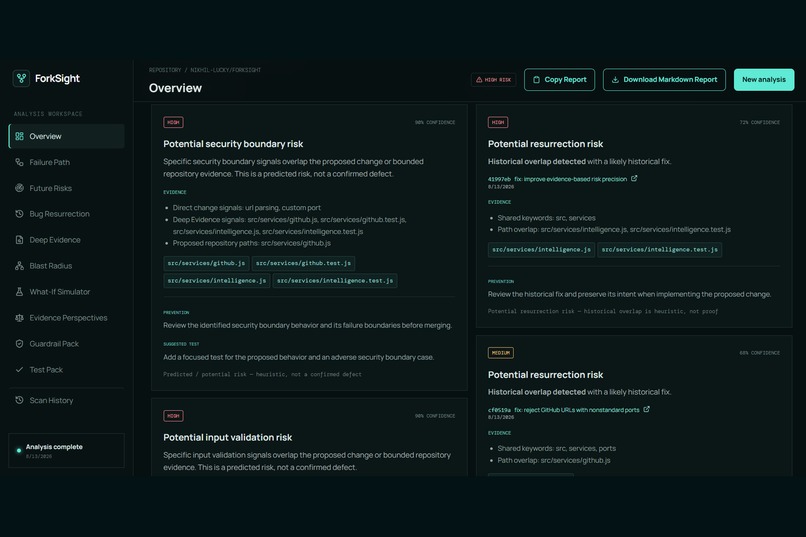Viewport: 806px width, 537px height.
Task: Click src/services/intelligence.test.js chip in security boundary card
Action: tap(335, 281)
